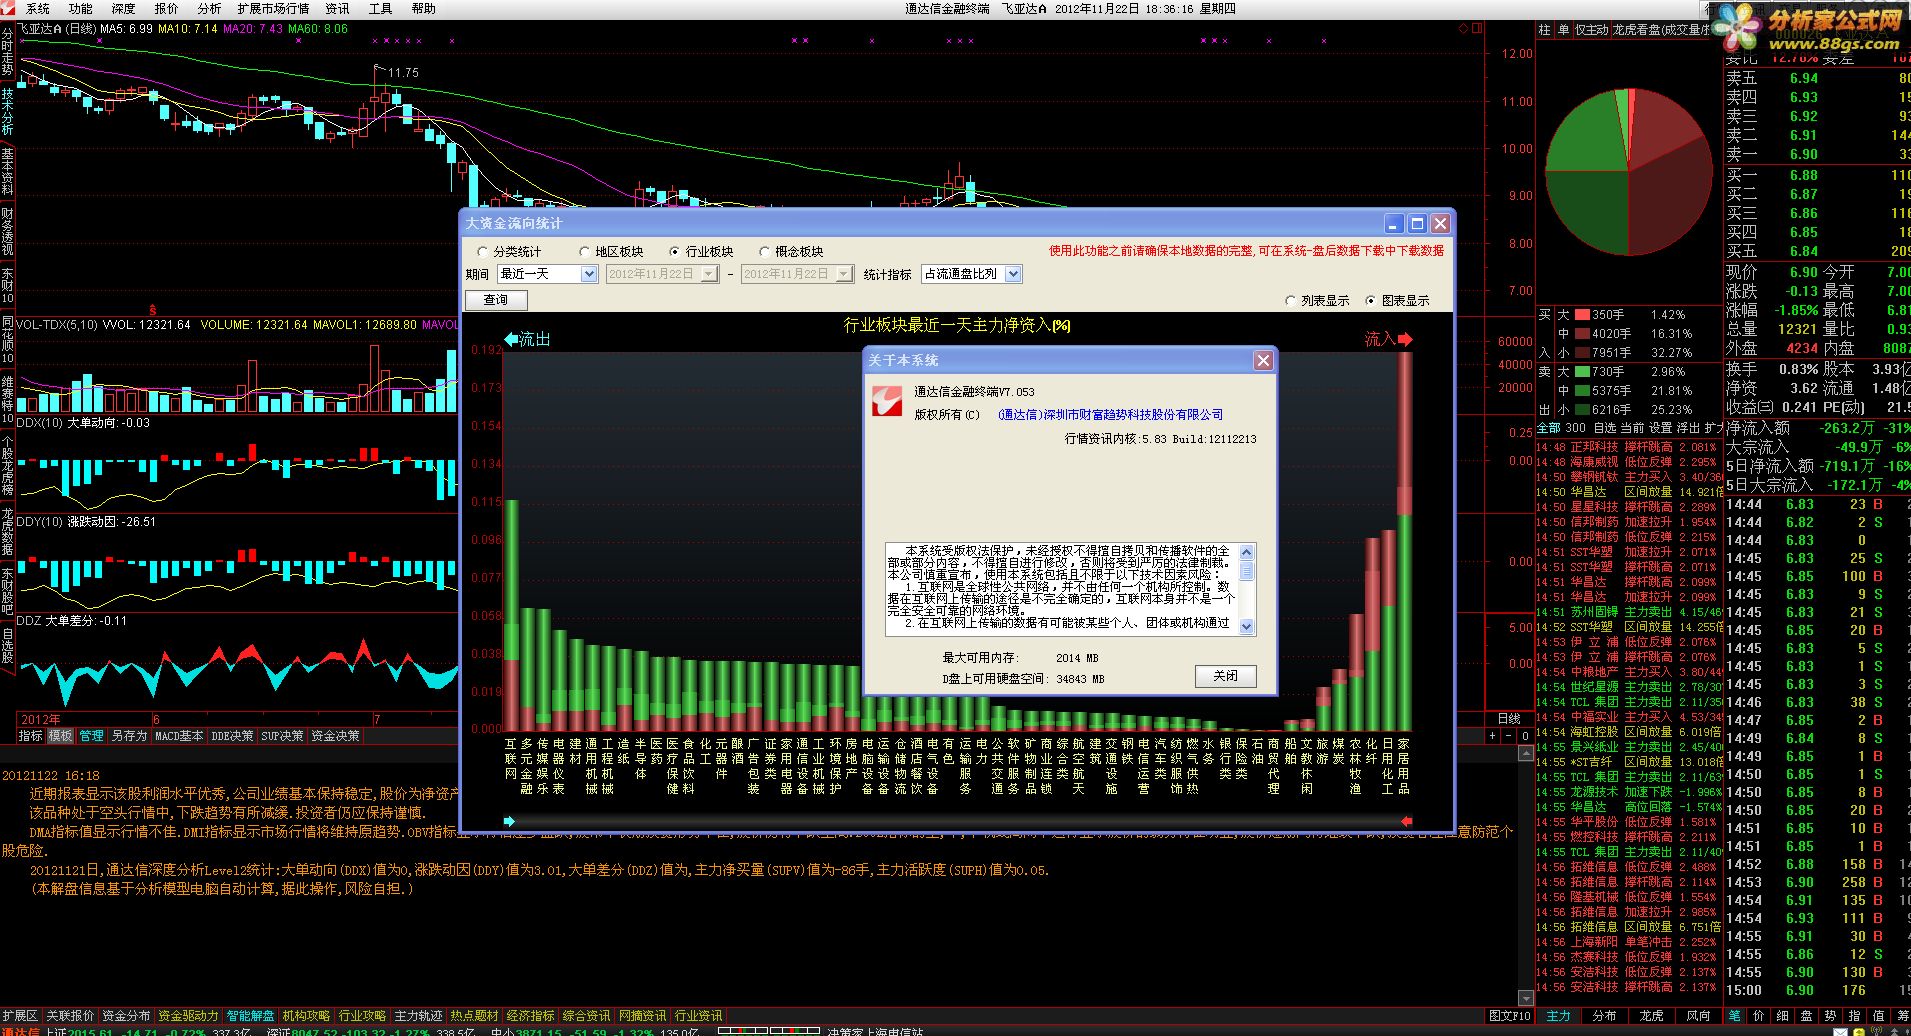Open the 功能 menu
1911x1036 pixels.
[x=81, y=8]
